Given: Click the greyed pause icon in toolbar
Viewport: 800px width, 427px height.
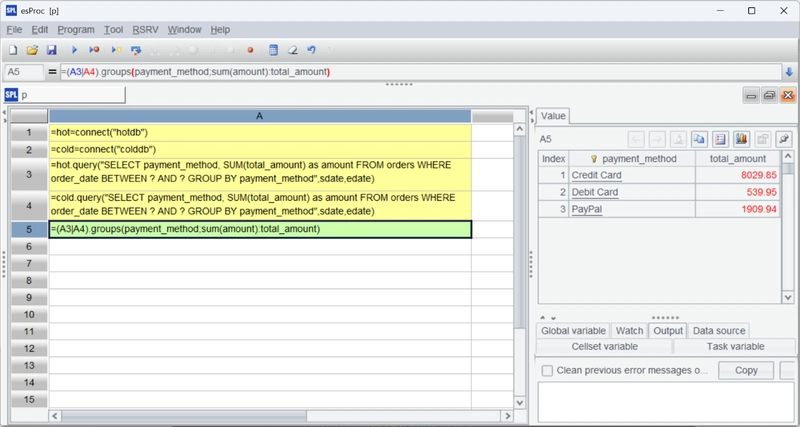Looking at the screenshot, I should (212, 50).
